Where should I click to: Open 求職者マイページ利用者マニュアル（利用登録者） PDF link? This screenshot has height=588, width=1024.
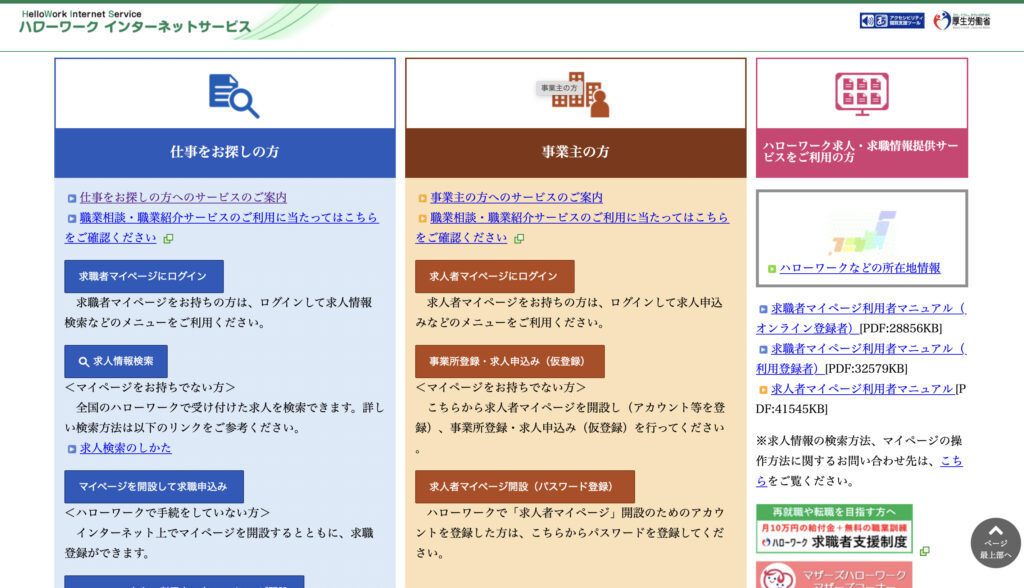861,359
